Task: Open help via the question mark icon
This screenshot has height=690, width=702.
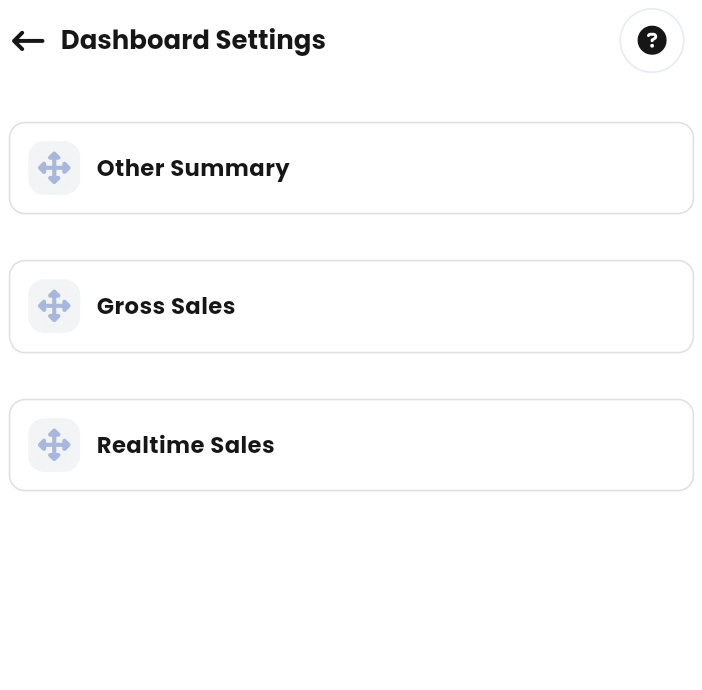Action: (x=652, y=41)
